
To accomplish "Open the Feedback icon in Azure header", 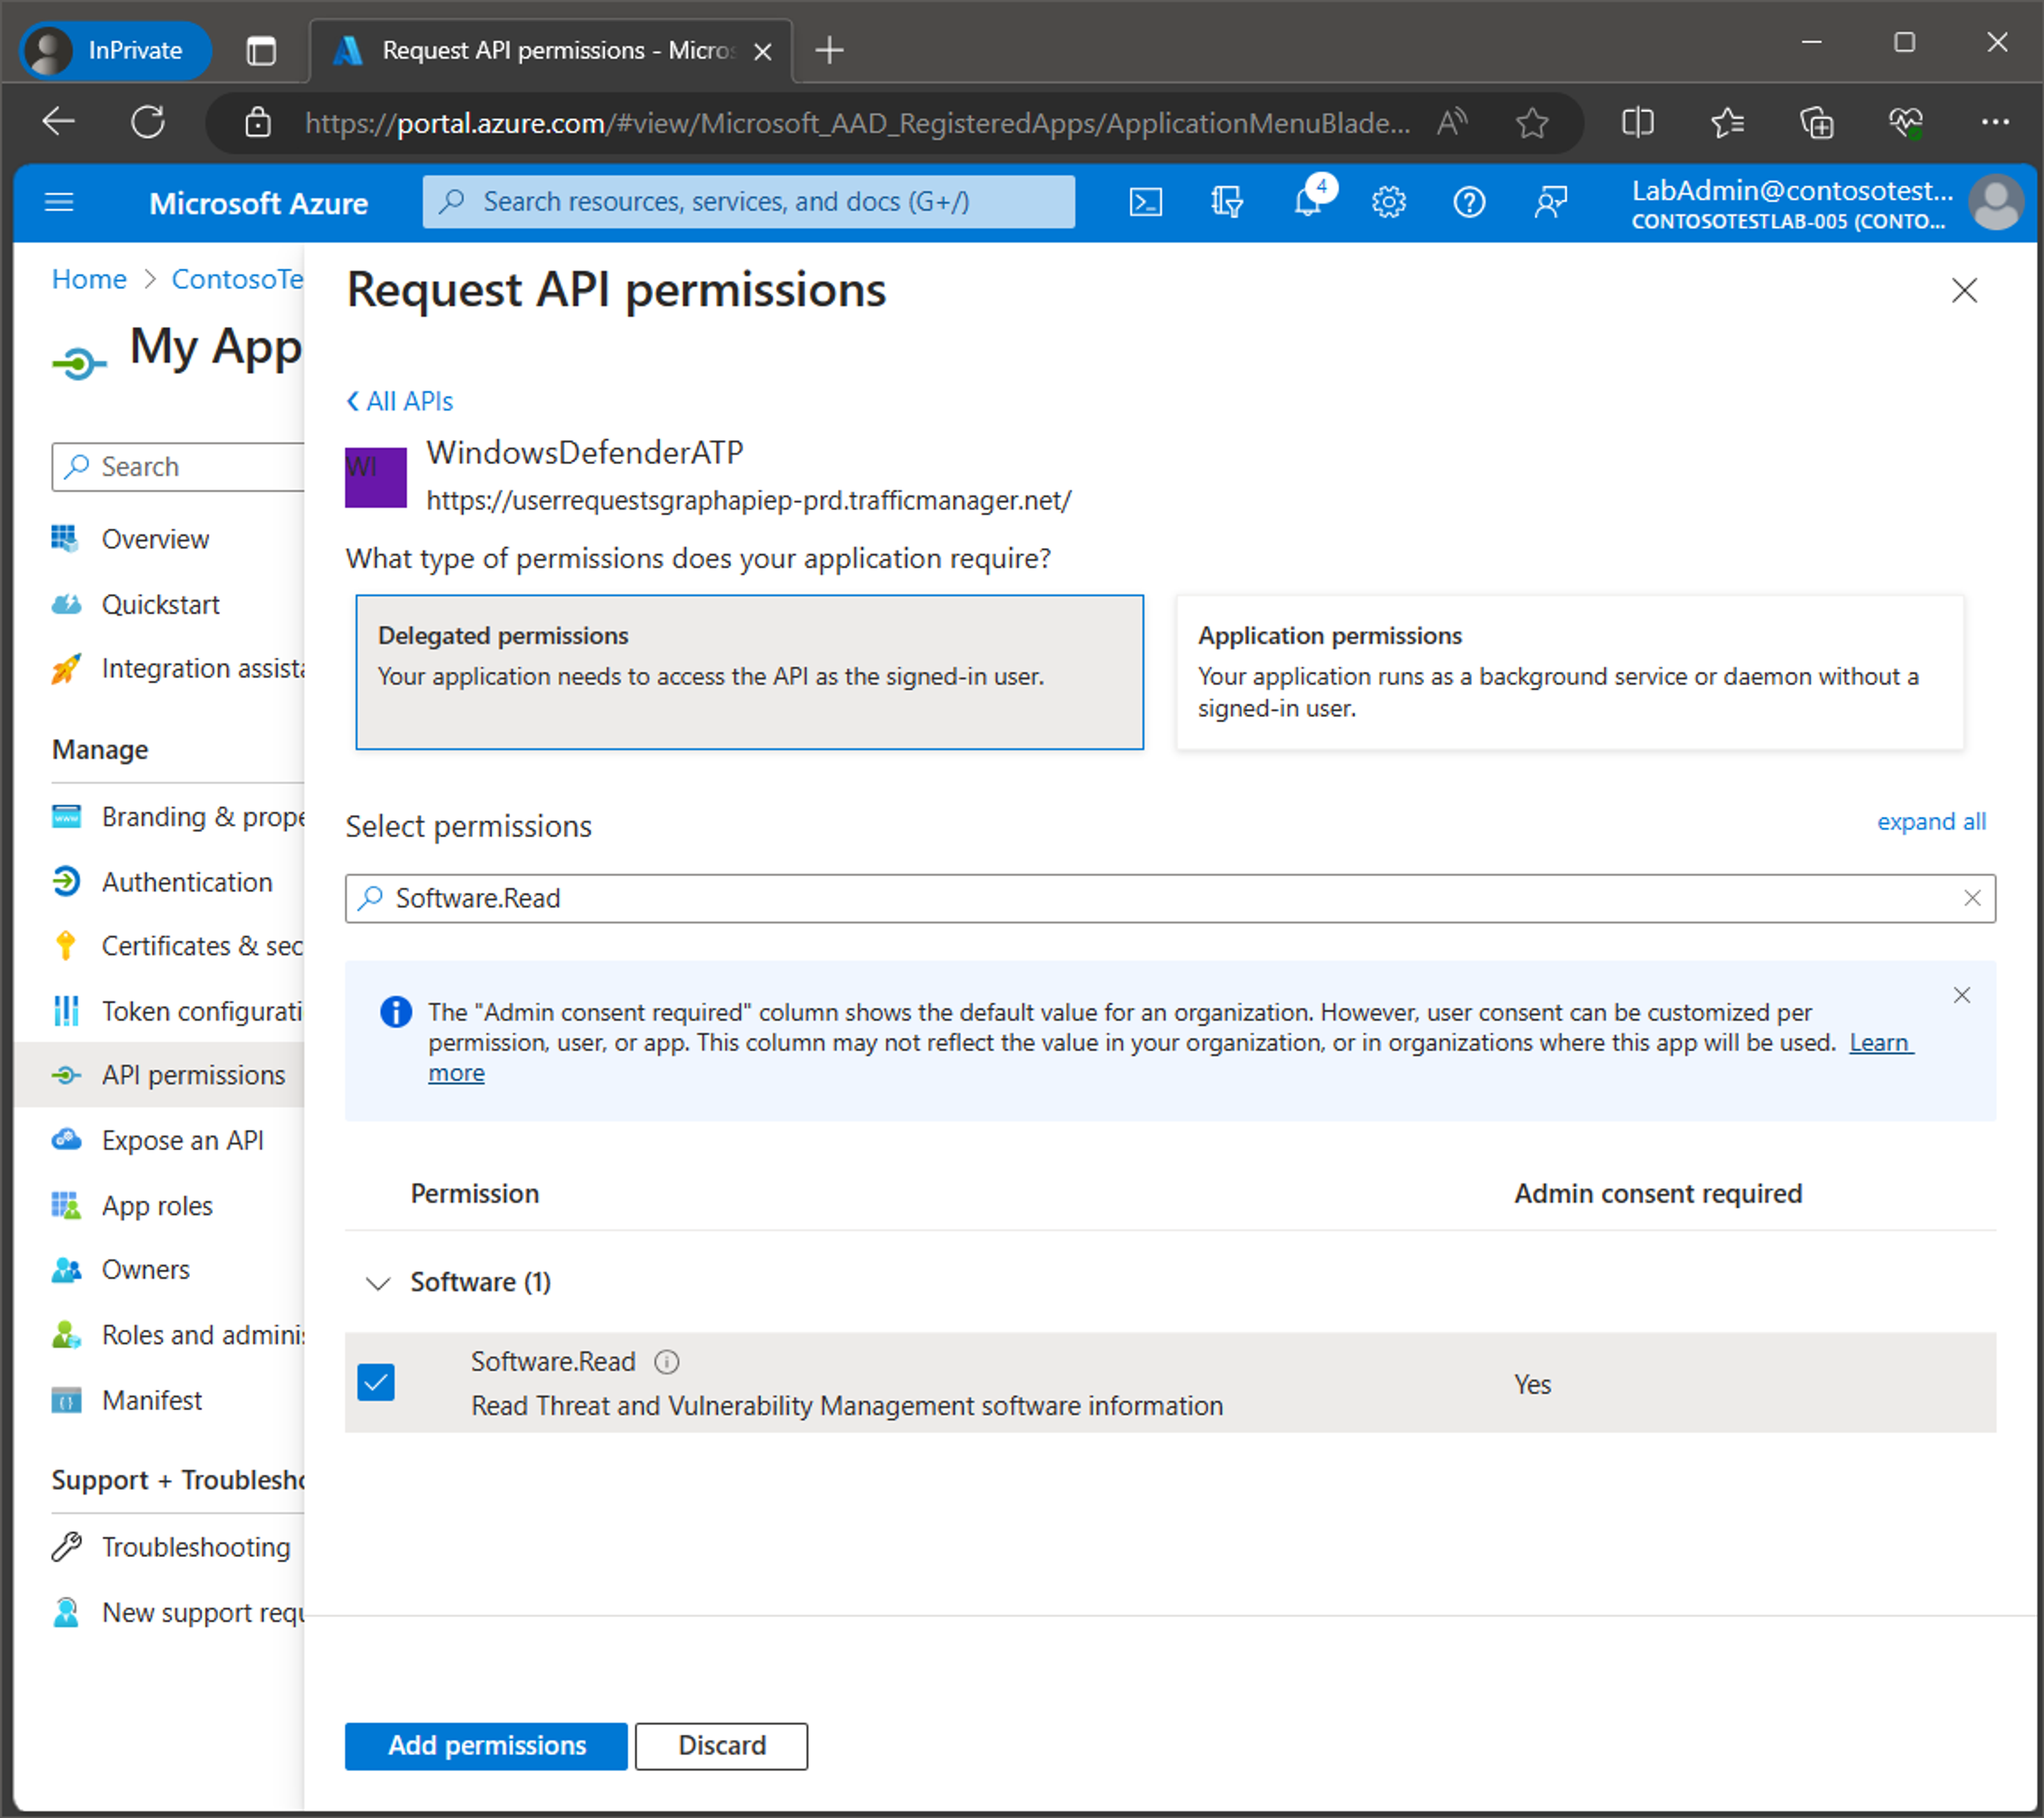I will pyautogui.click(x=1550, y=202).
